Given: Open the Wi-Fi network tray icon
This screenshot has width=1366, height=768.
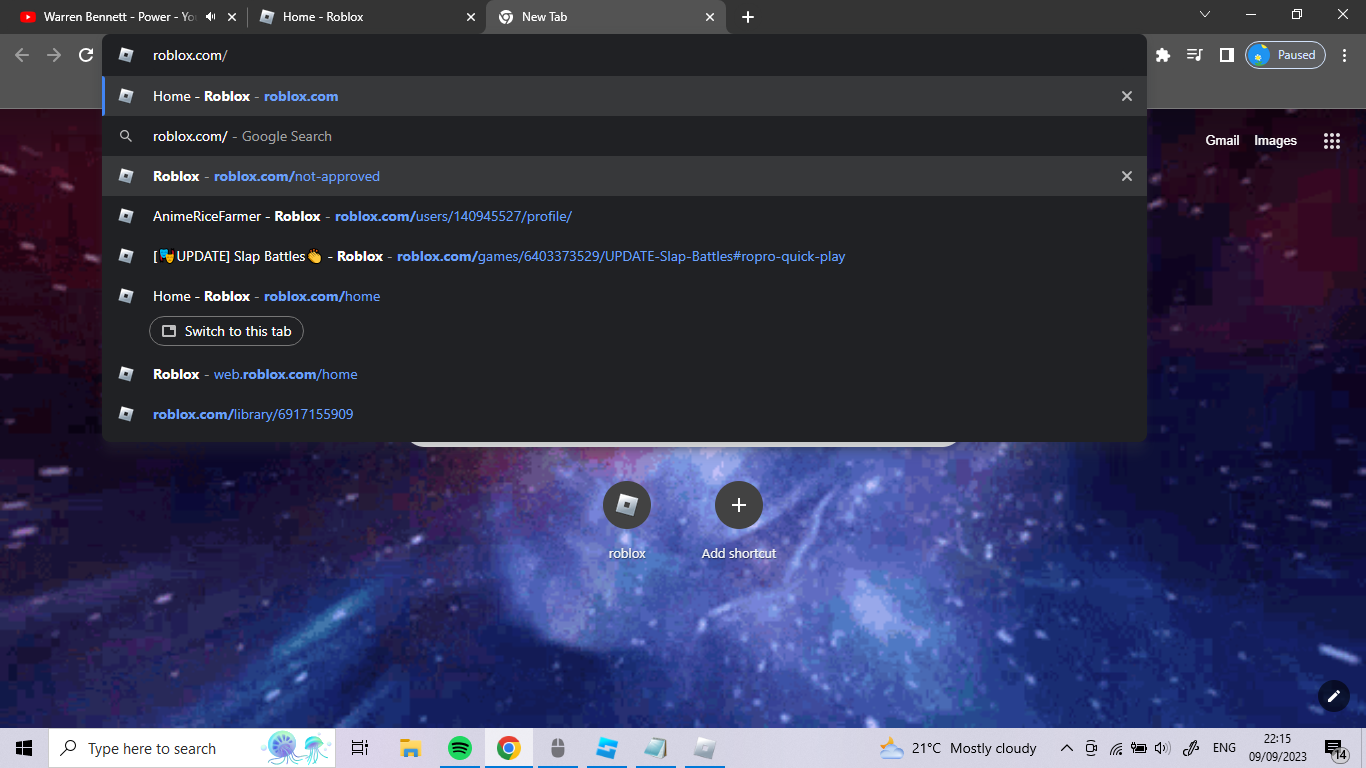Looking at the screenshot, I should pyautogui.click(x=1116, y=748).
